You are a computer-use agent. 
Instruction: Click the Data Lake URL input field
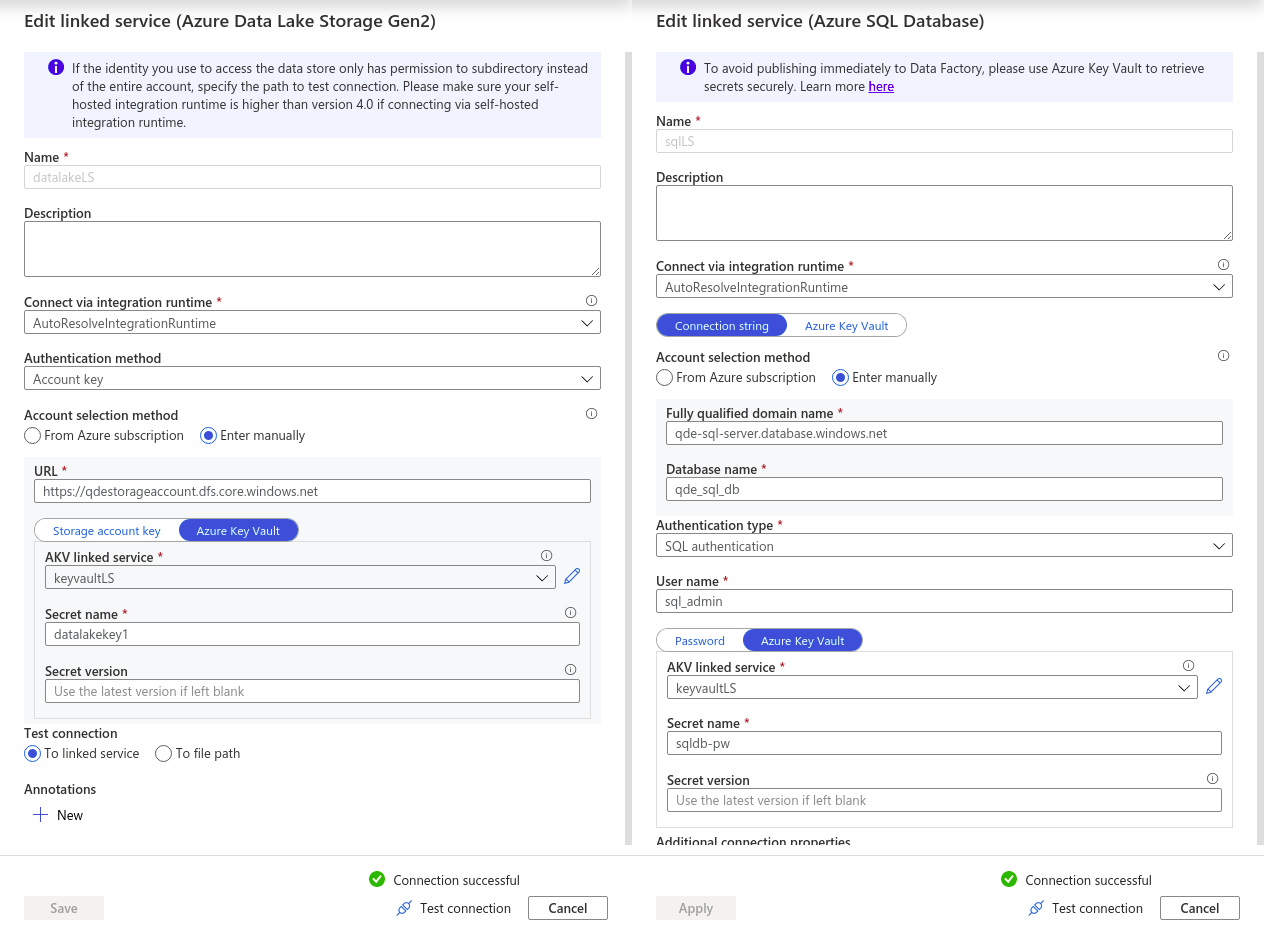312,491
